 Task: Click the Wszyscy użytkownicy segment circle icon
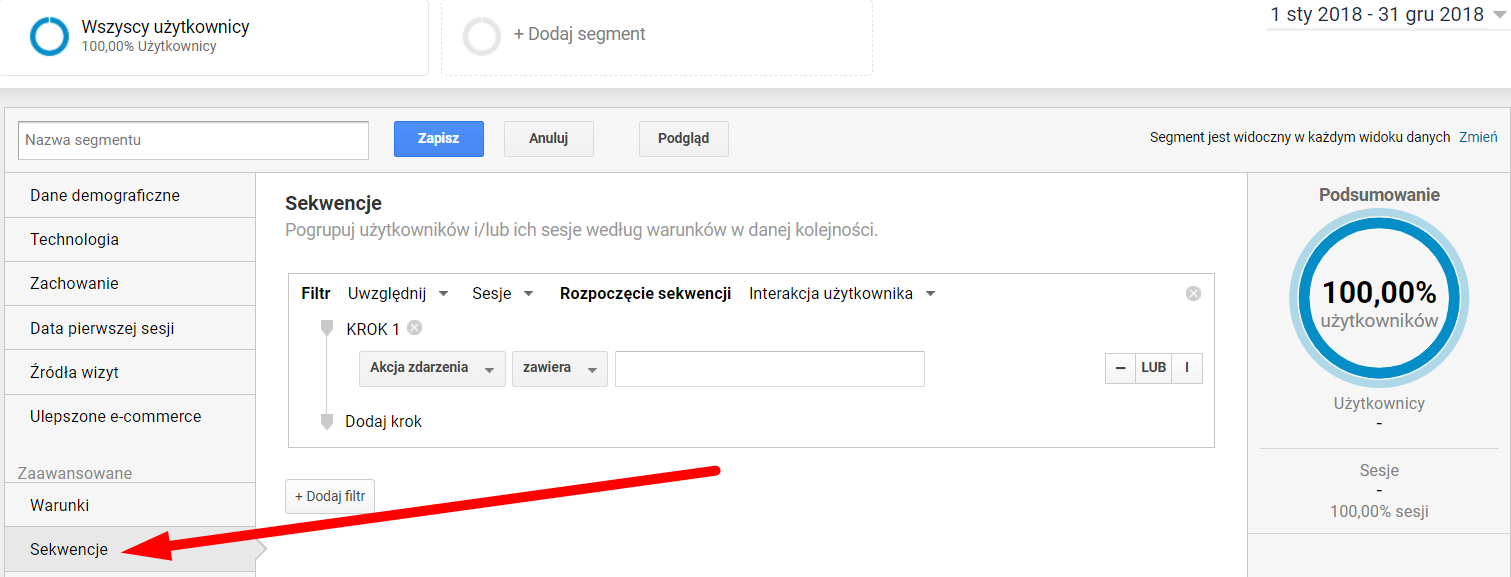click(49, 36)
